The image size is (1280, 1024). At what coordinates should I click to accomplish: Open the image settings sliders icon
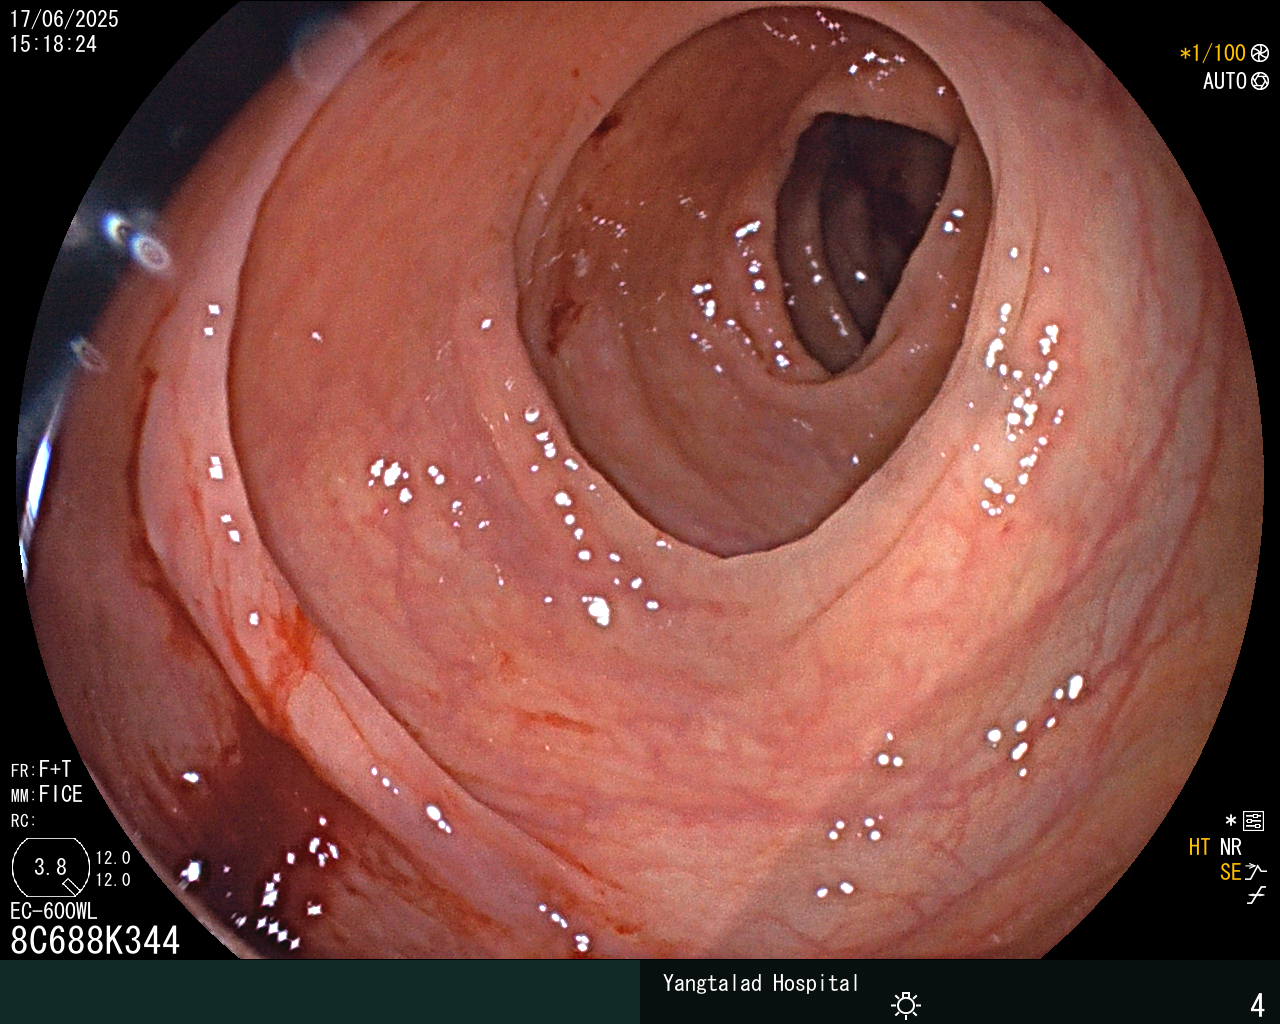[x=1253, y=821]
